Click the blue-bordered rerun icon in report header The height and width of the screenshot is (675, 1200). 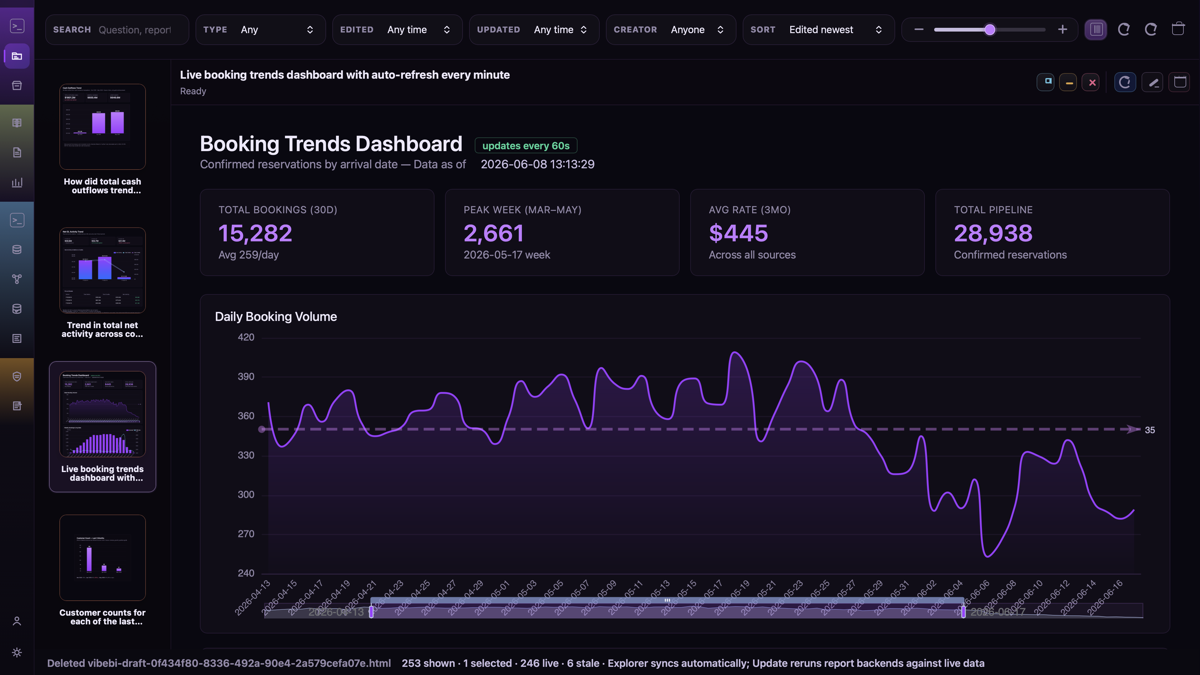click(x=1125, y=82)
